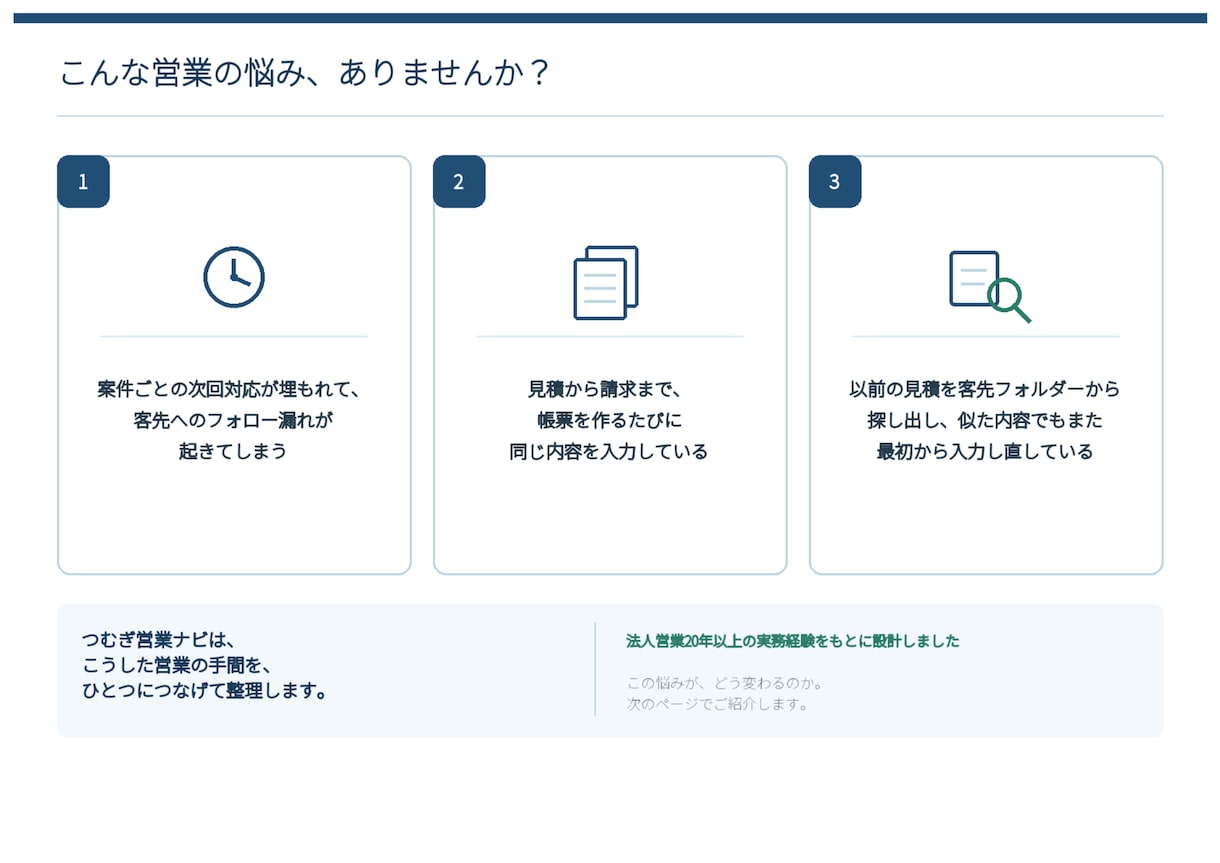Screen dimensions: 1220x863
Task: Click the number 3 badge
Action: (x=835, y=182)
